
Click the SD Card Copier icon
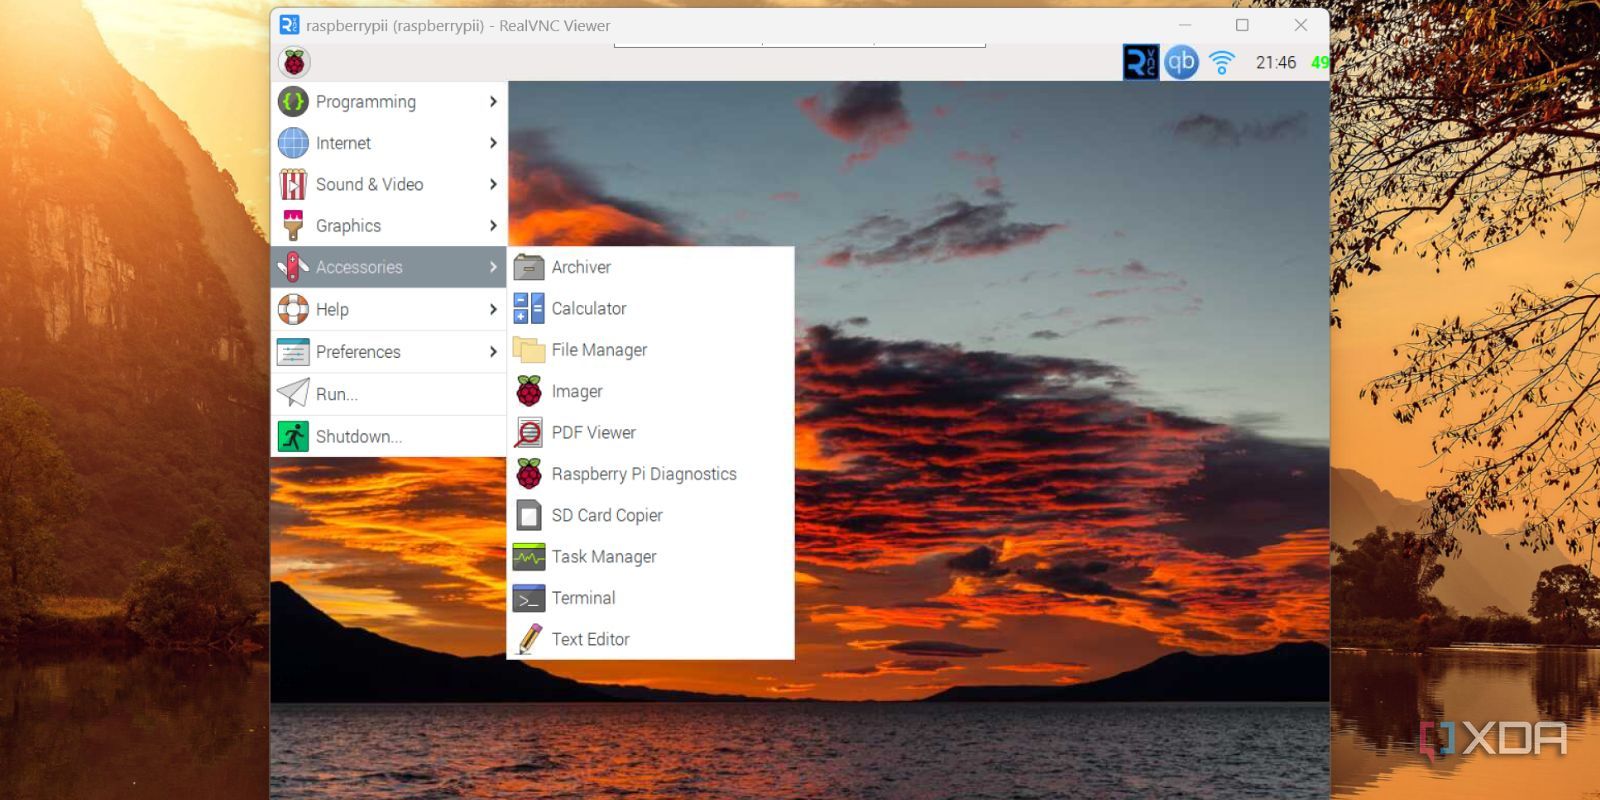tap(529, 515)
